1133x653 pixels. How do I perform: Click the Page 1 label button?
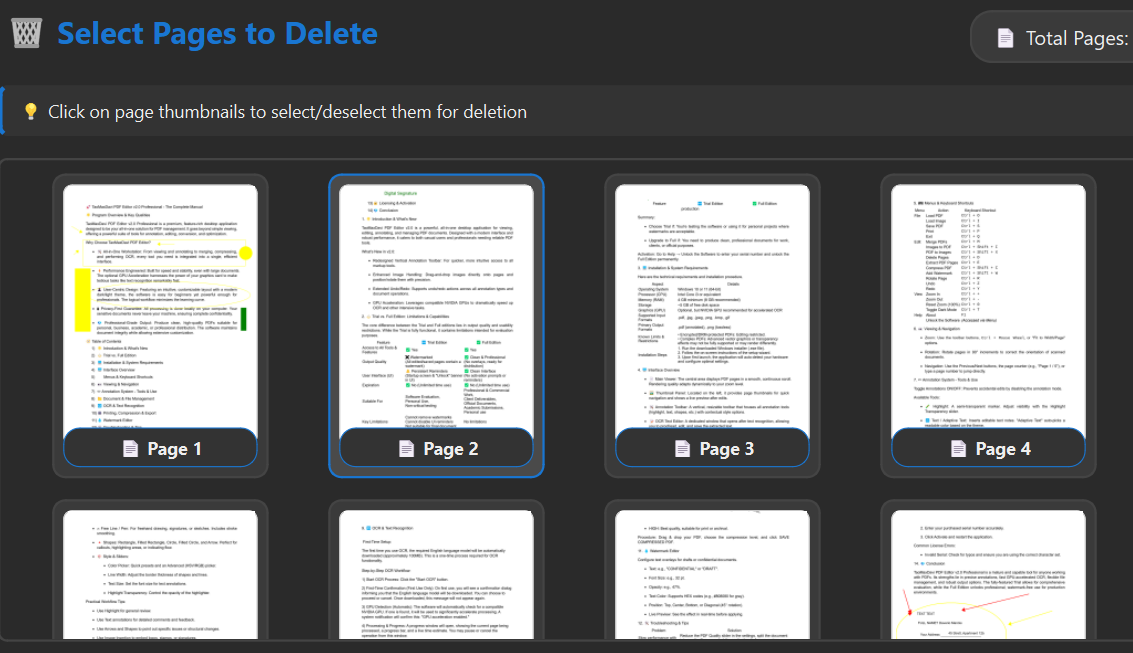click(160, 449)
